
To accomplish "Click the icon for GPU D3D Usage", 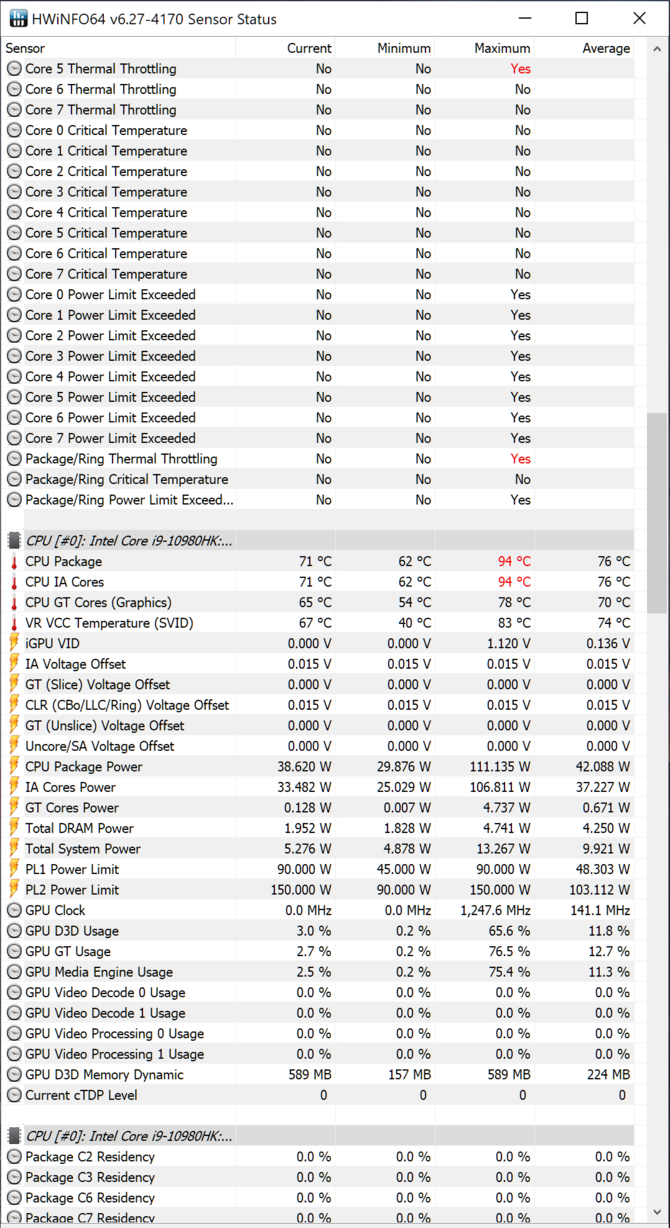I will pos(14,931).
